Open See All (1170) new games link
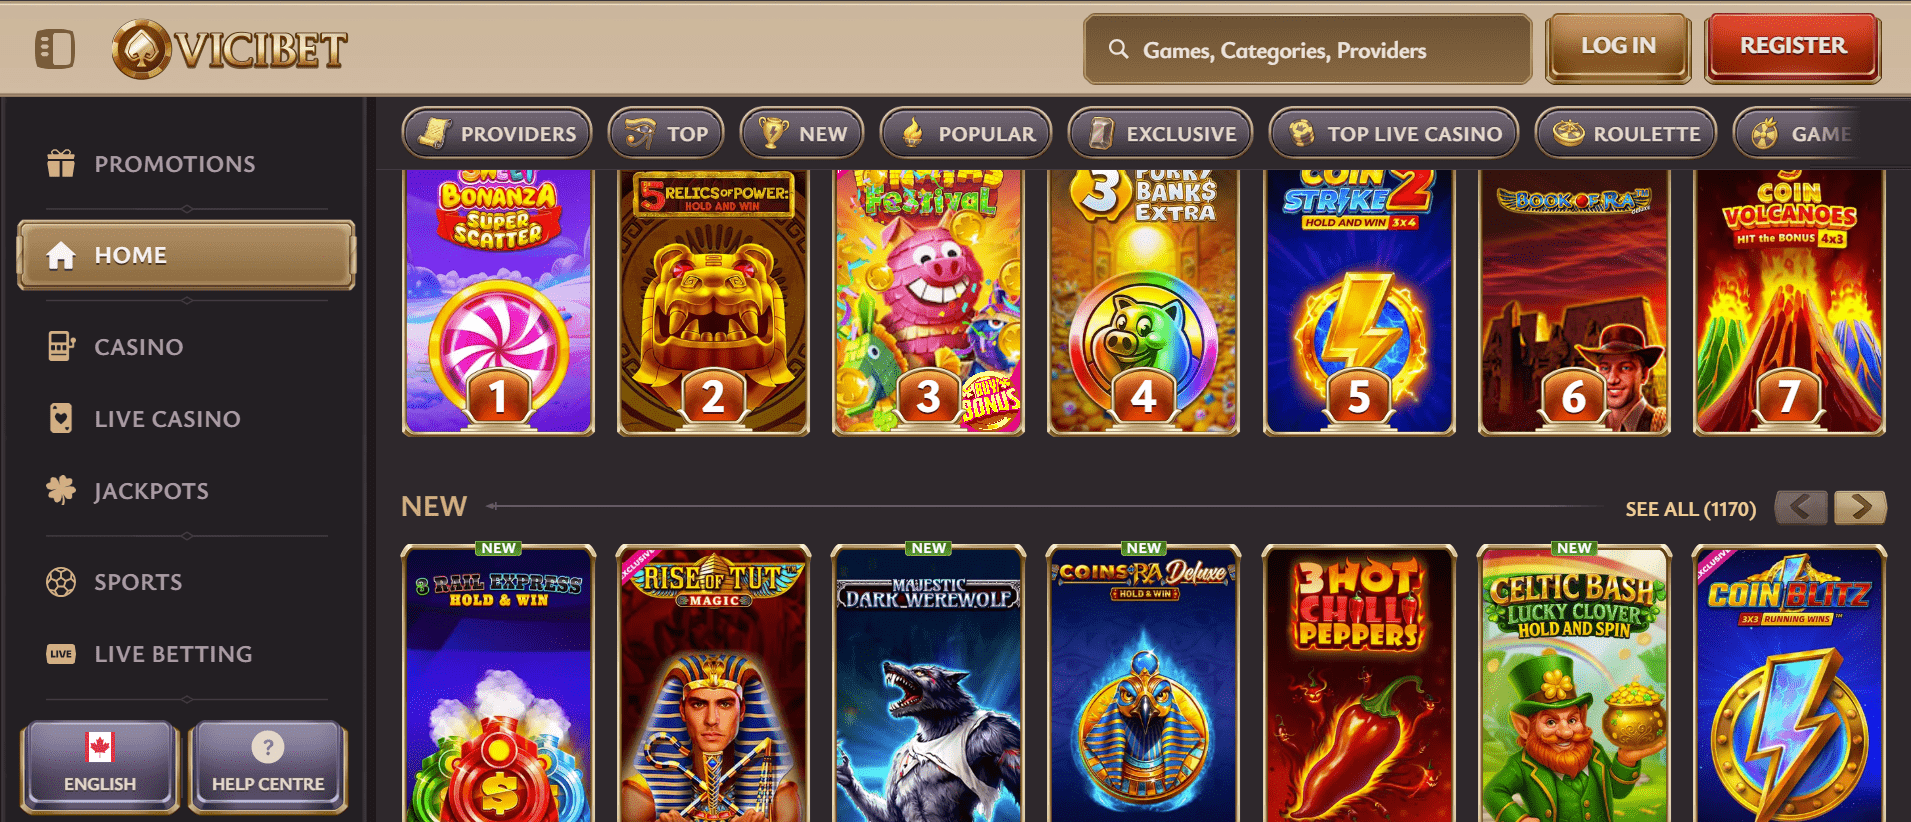1911x822 pixels. (1690, 509)
